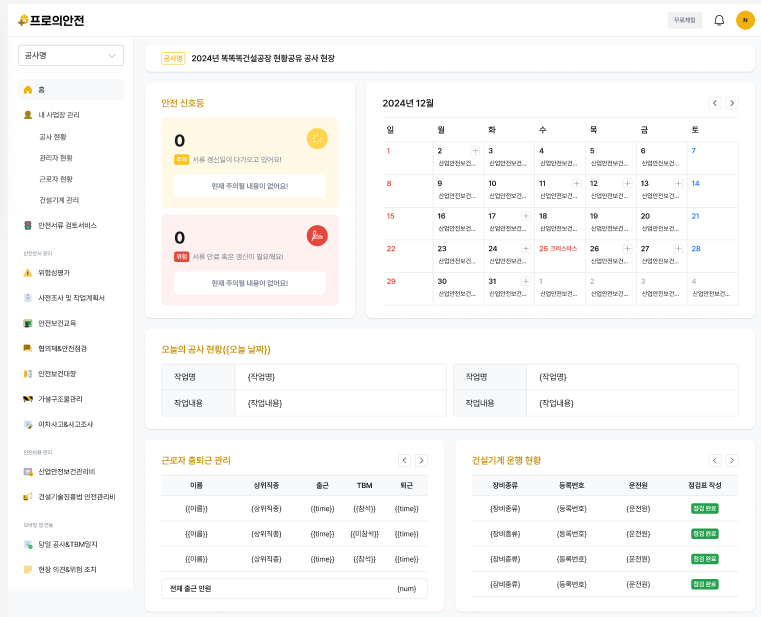Expand the plus icon on December 2
761x617 pixels.
tap(475, 151)
